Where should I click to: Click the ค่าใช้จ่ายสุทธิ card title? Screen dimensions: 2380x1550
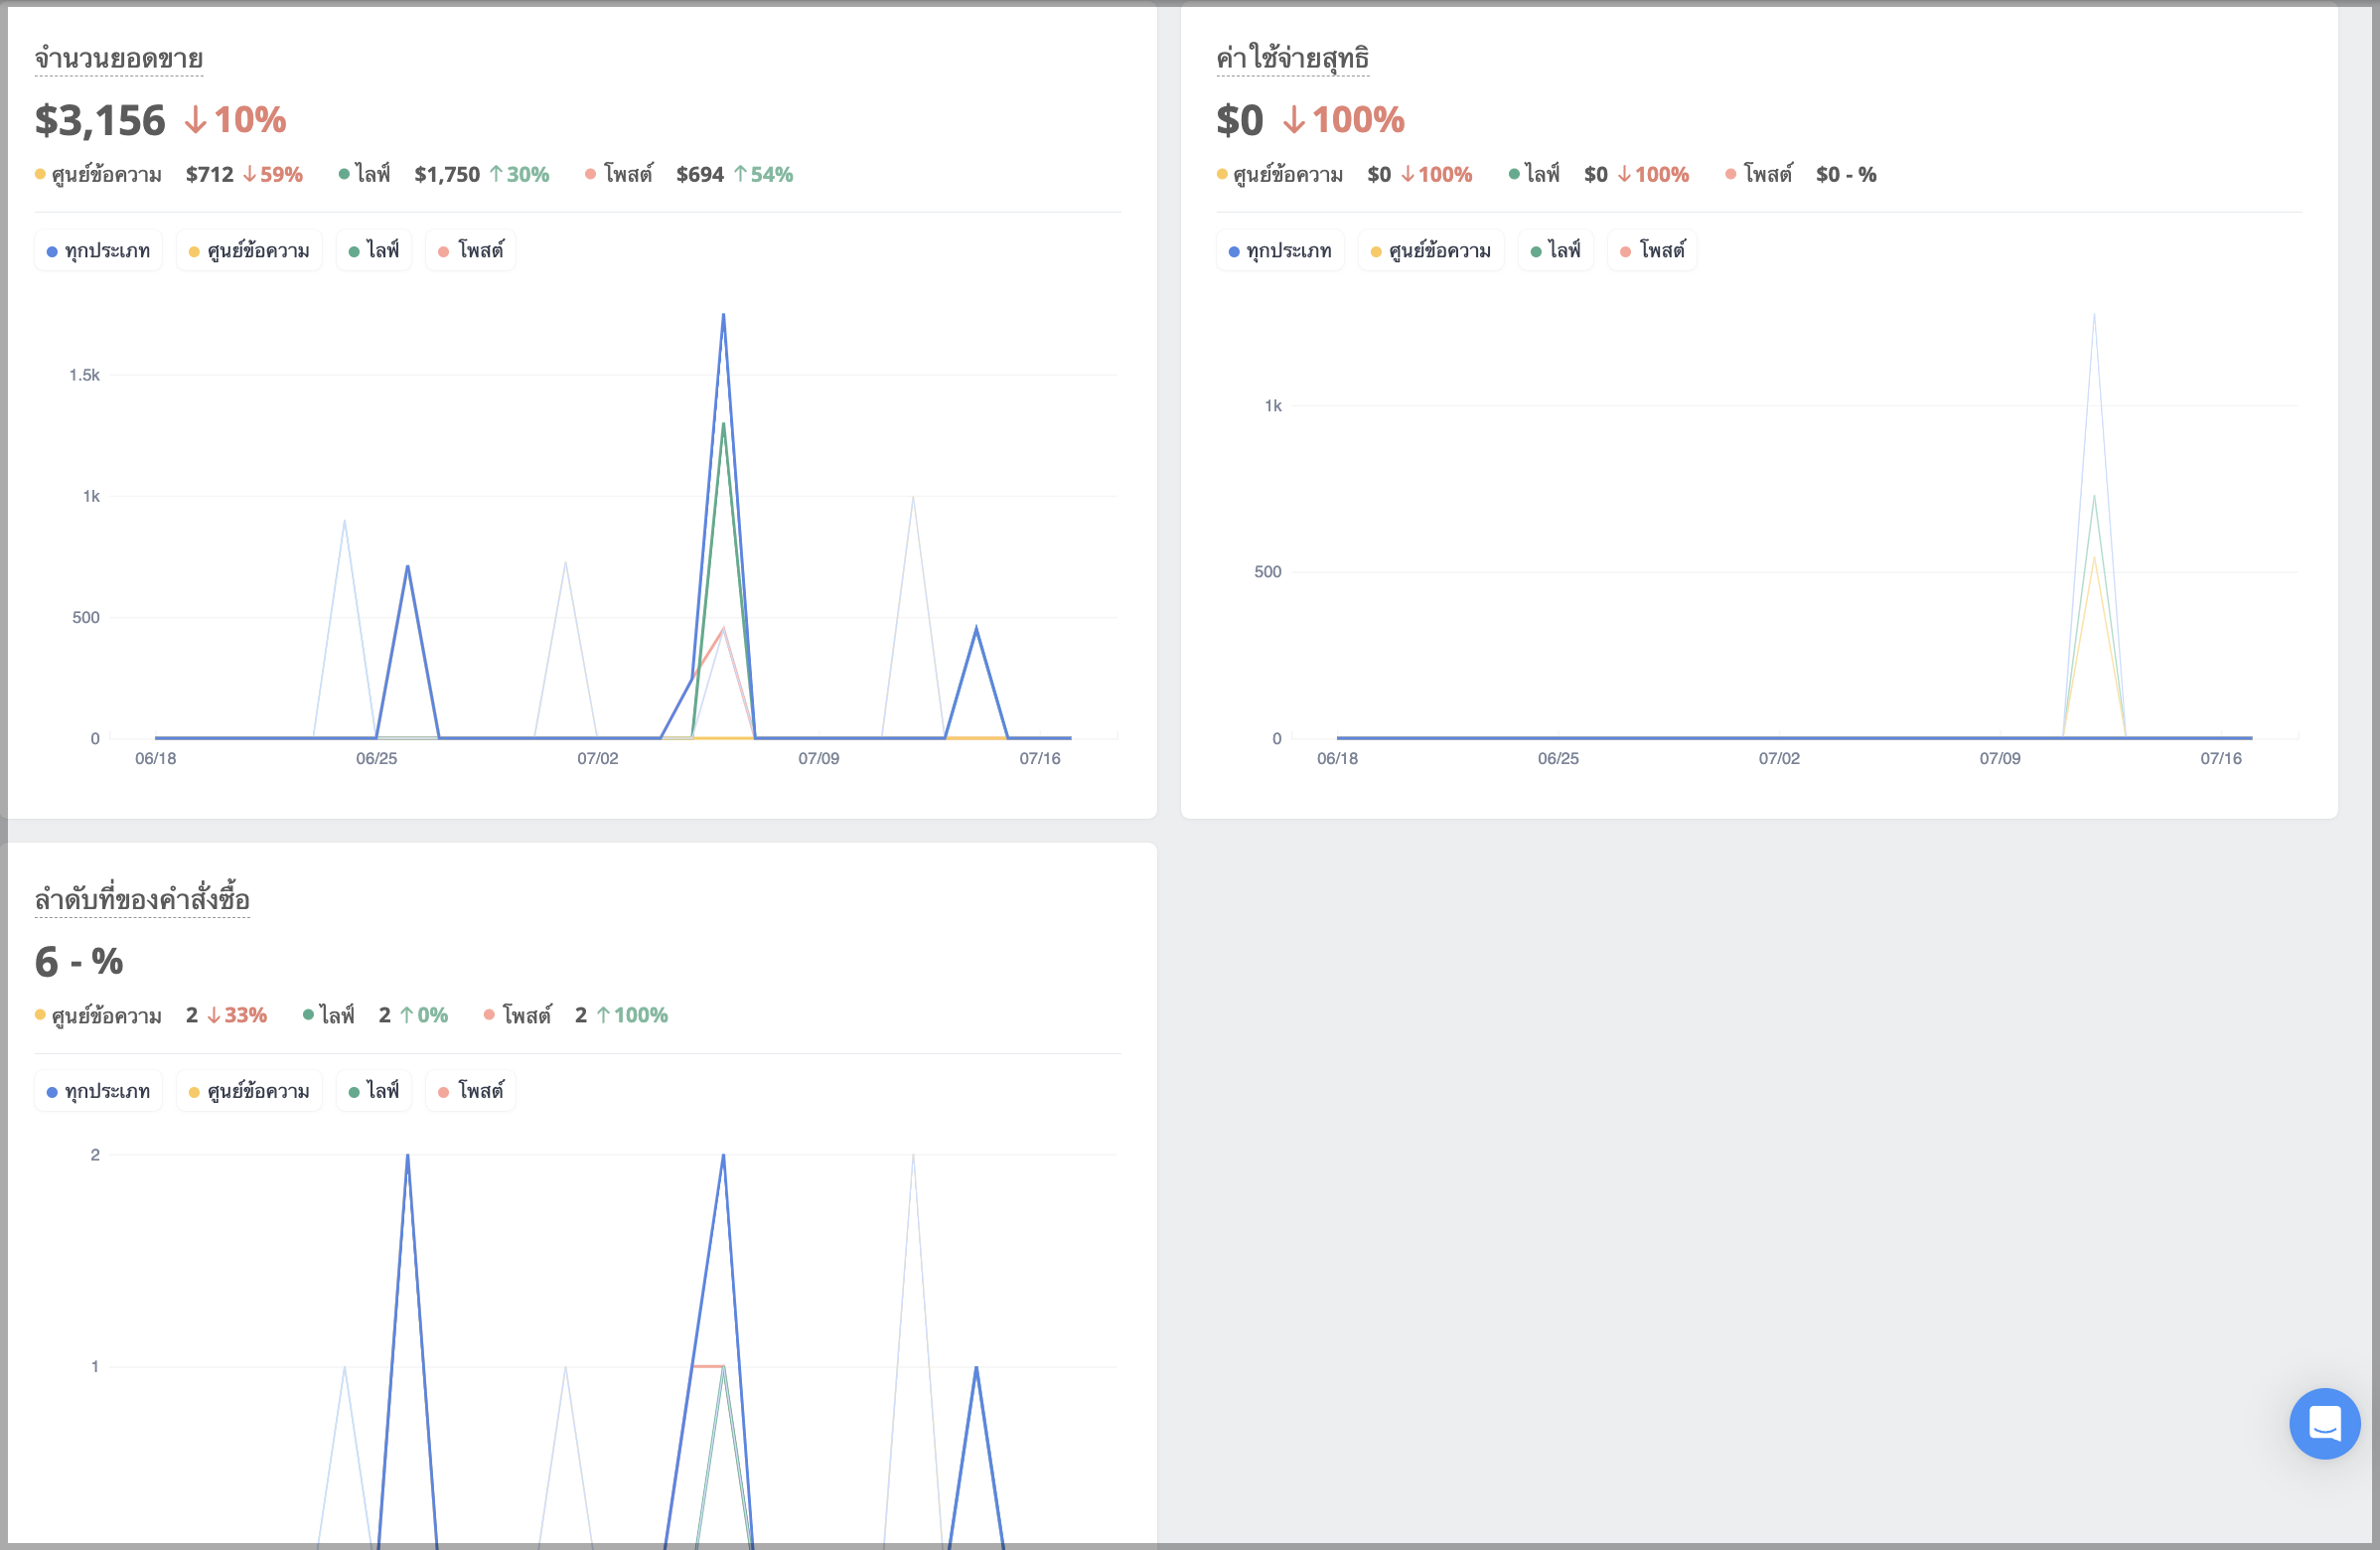pyautogui.click(x=1293, y=59)
